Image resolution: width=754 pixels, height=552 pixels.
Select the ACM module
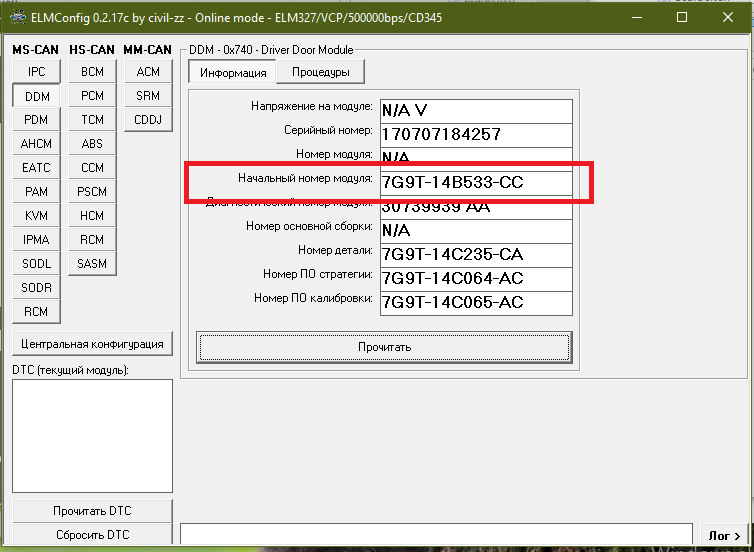tap(148, 72)
